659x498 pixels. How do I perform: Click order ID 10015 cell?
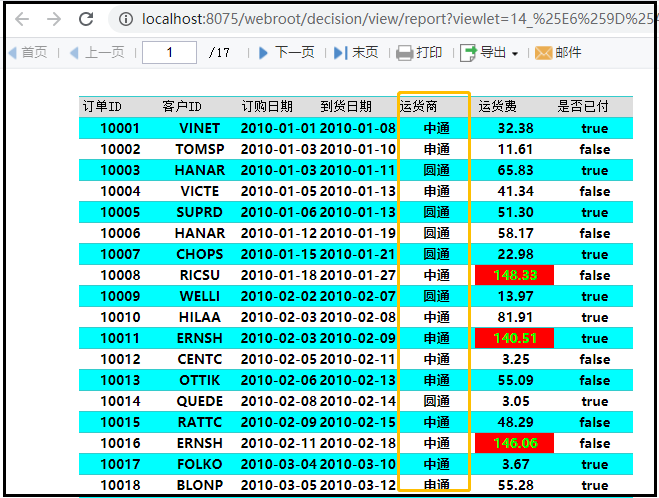tap(120, 422)
